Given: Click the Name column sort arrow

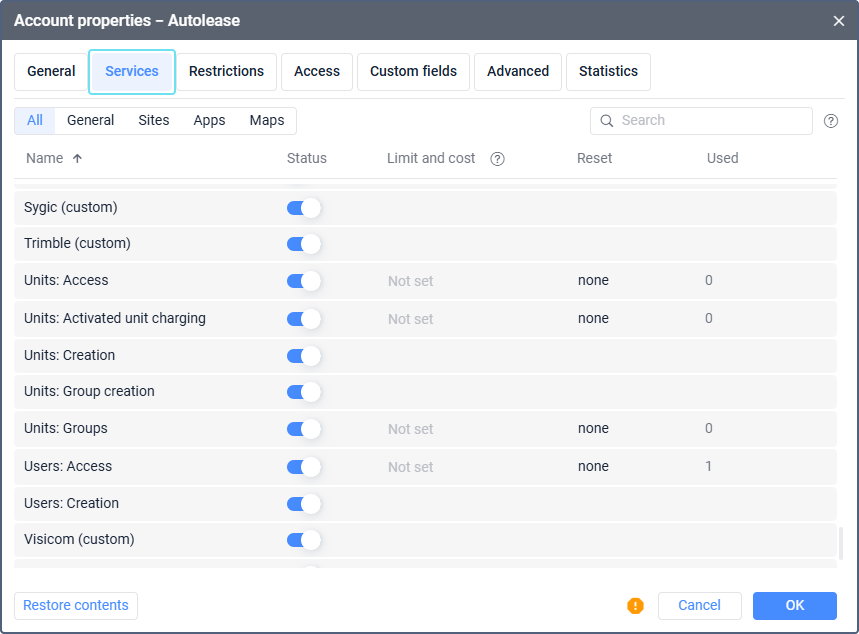Looking at the screenshot, I should (77, 158).
